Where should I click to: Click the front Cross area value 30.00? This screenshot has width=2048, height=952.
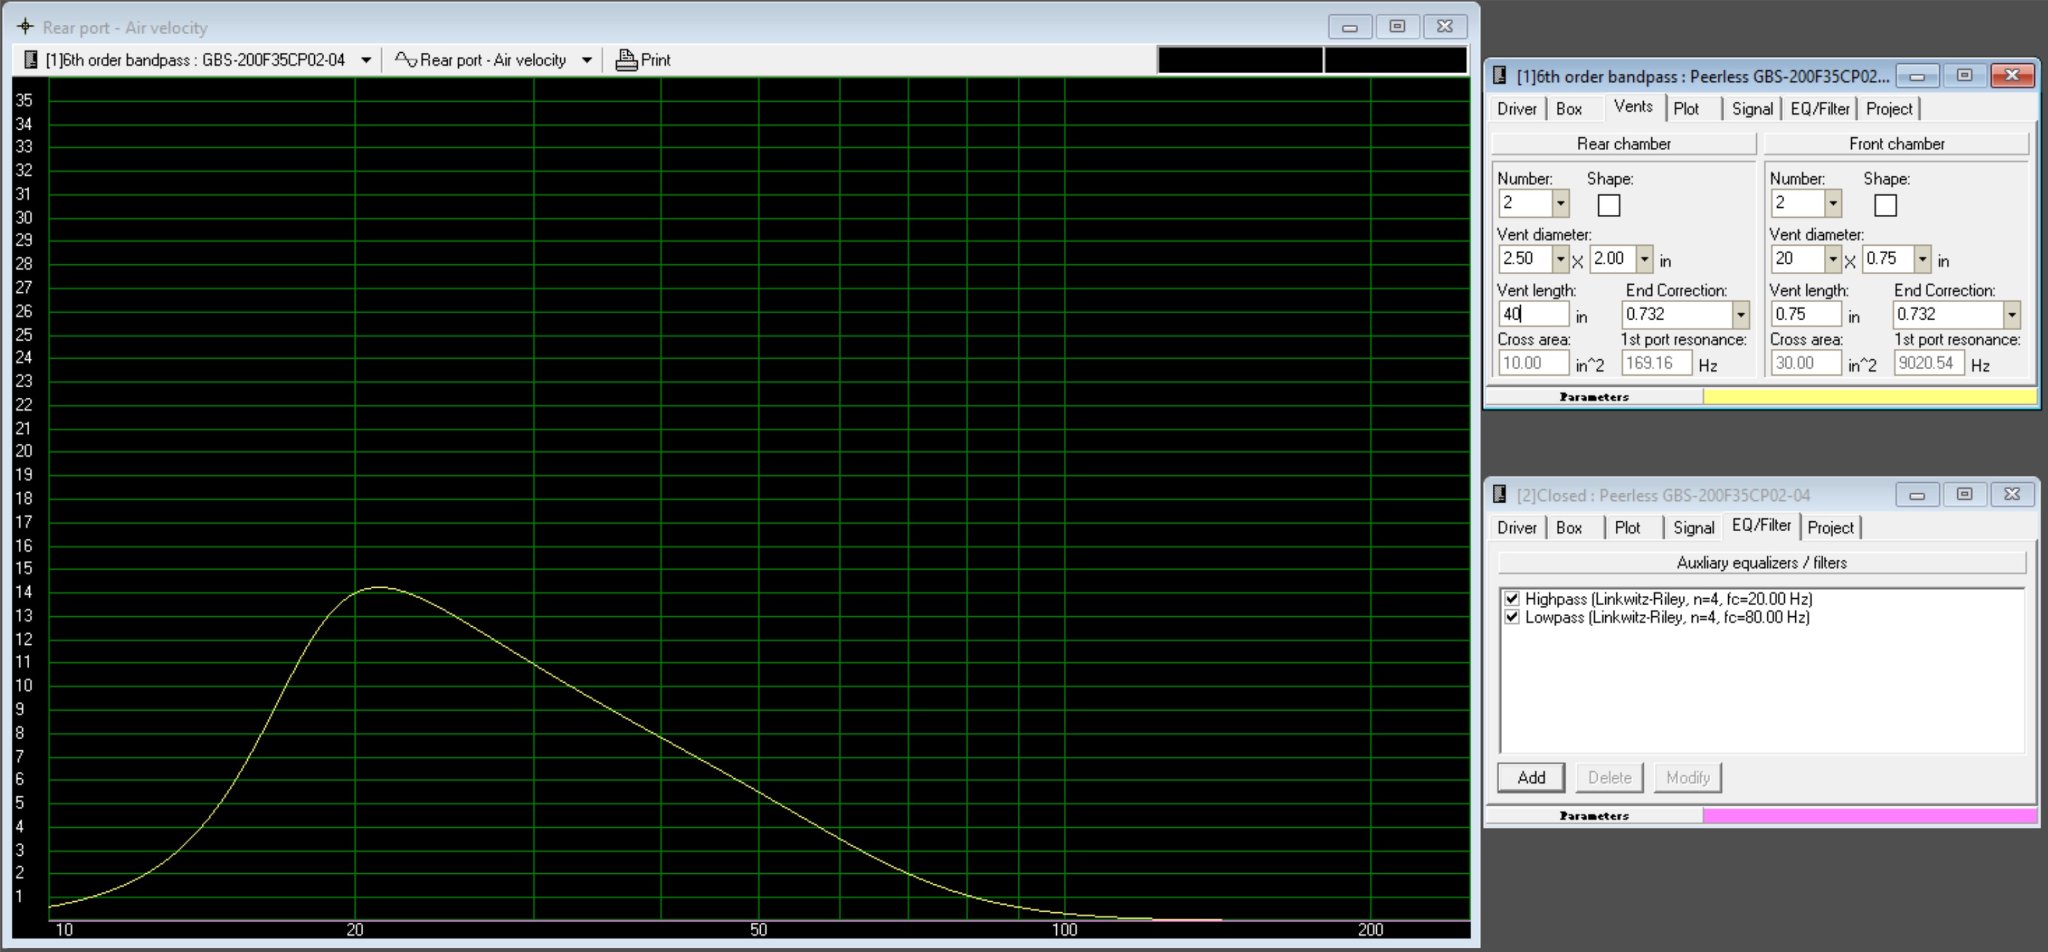[x=1806, y=363]
